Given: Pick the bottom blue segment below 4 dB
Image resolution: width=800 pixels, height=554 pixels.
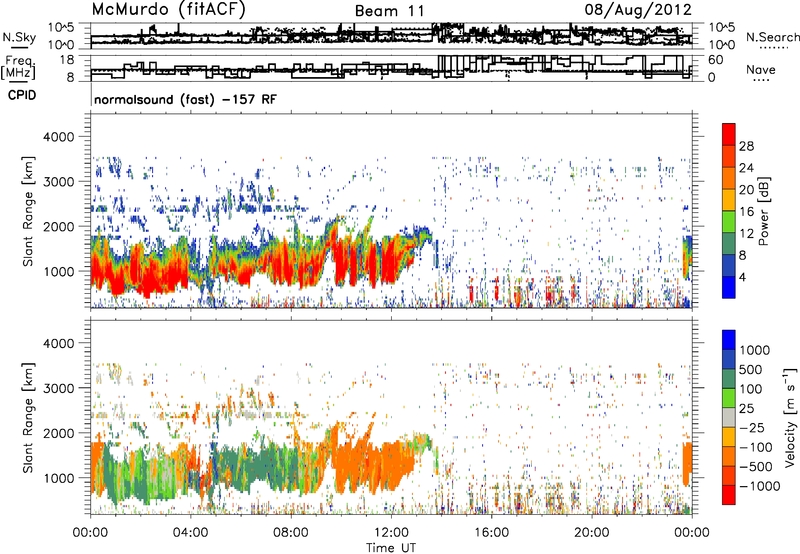Looking at the screenshot, I should click(x=729, y=287).
